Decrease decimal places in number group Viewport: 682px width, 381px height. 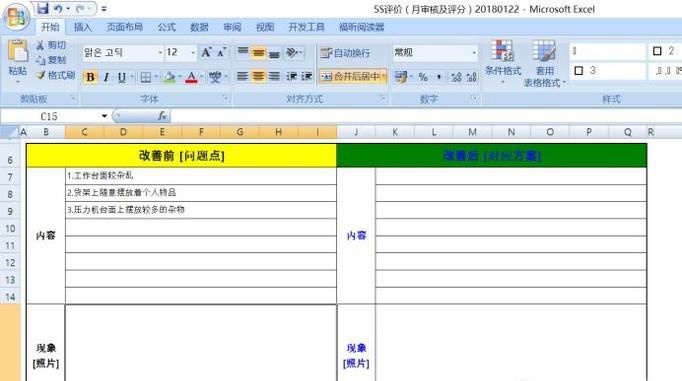471,77
